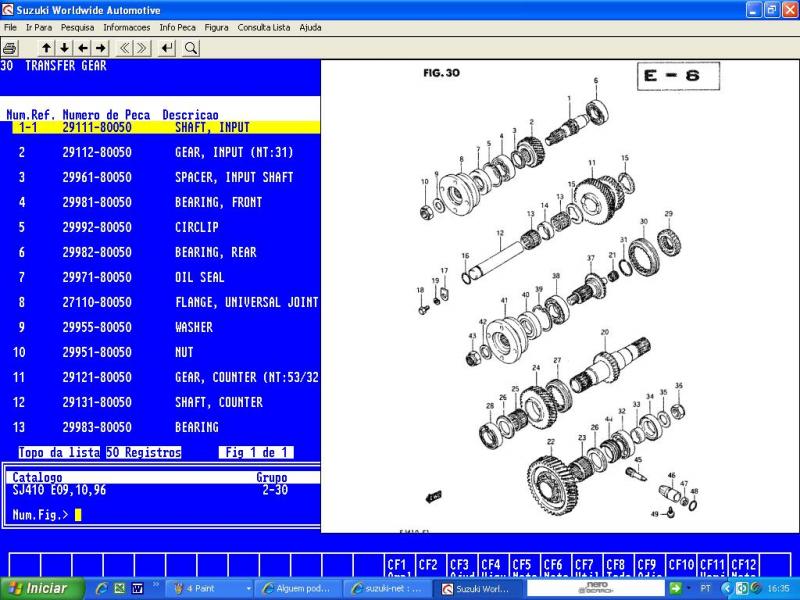800x600 pixels.
Task: Click the right arrow toolbar button
Action: click(x=101, y=48)
